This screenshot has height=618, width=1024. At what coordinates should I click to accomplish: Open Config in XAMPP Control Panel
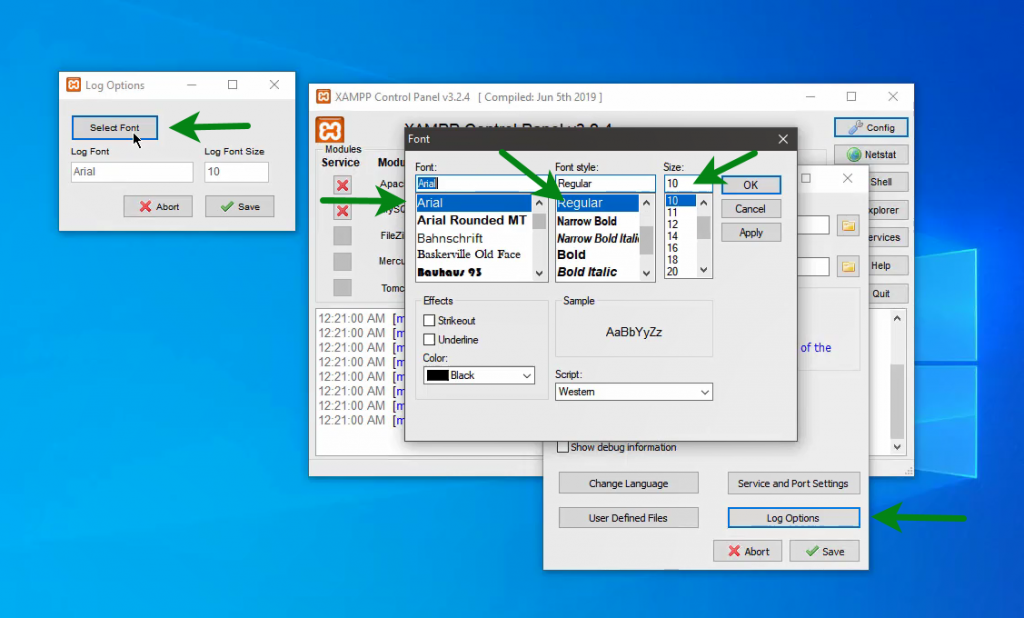click(x=871, y=127)
